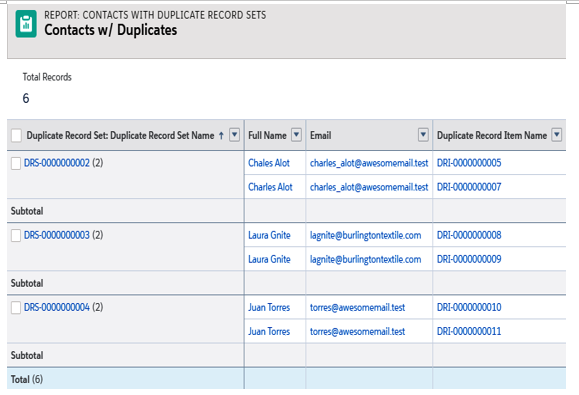Click the lagnite email in row DRI-0000000008

tap(365, 235)
